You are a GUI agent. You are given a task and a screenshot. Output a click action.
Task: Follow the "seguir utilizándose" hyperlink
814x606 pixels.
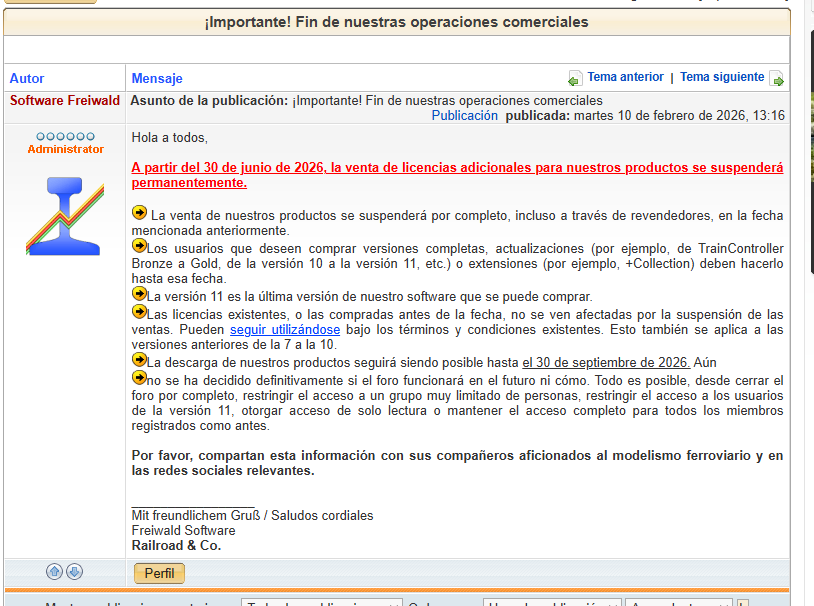284,329
